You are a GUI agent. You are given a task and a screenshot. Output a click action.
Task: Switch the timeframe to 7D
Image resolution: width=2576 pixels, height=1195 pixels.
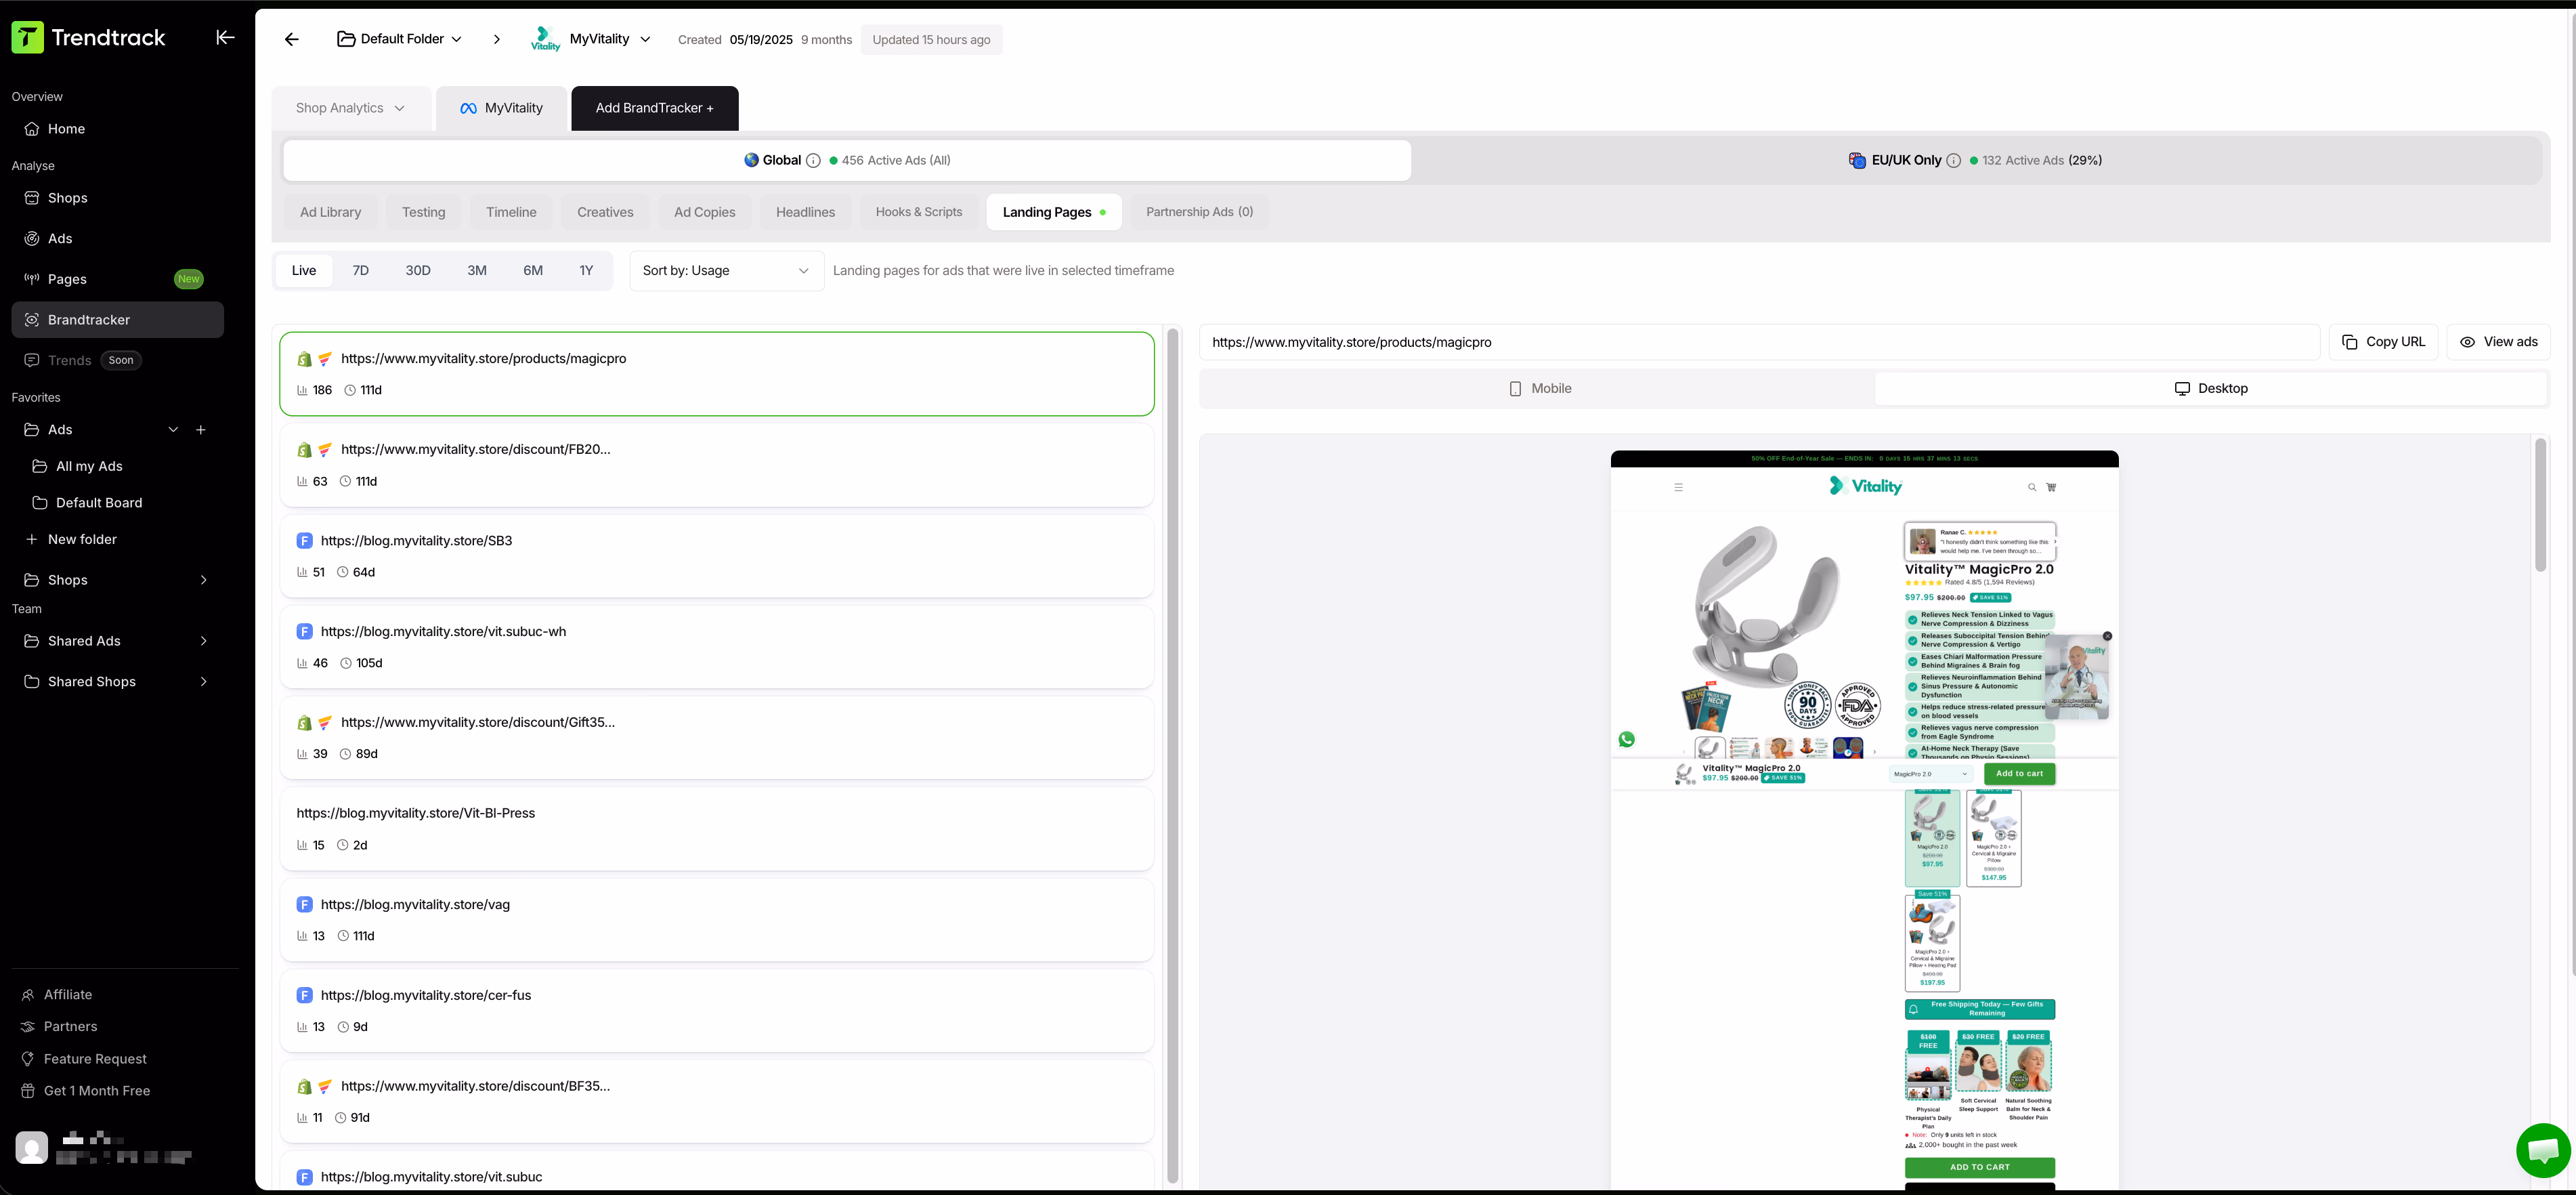click(360, 270)
